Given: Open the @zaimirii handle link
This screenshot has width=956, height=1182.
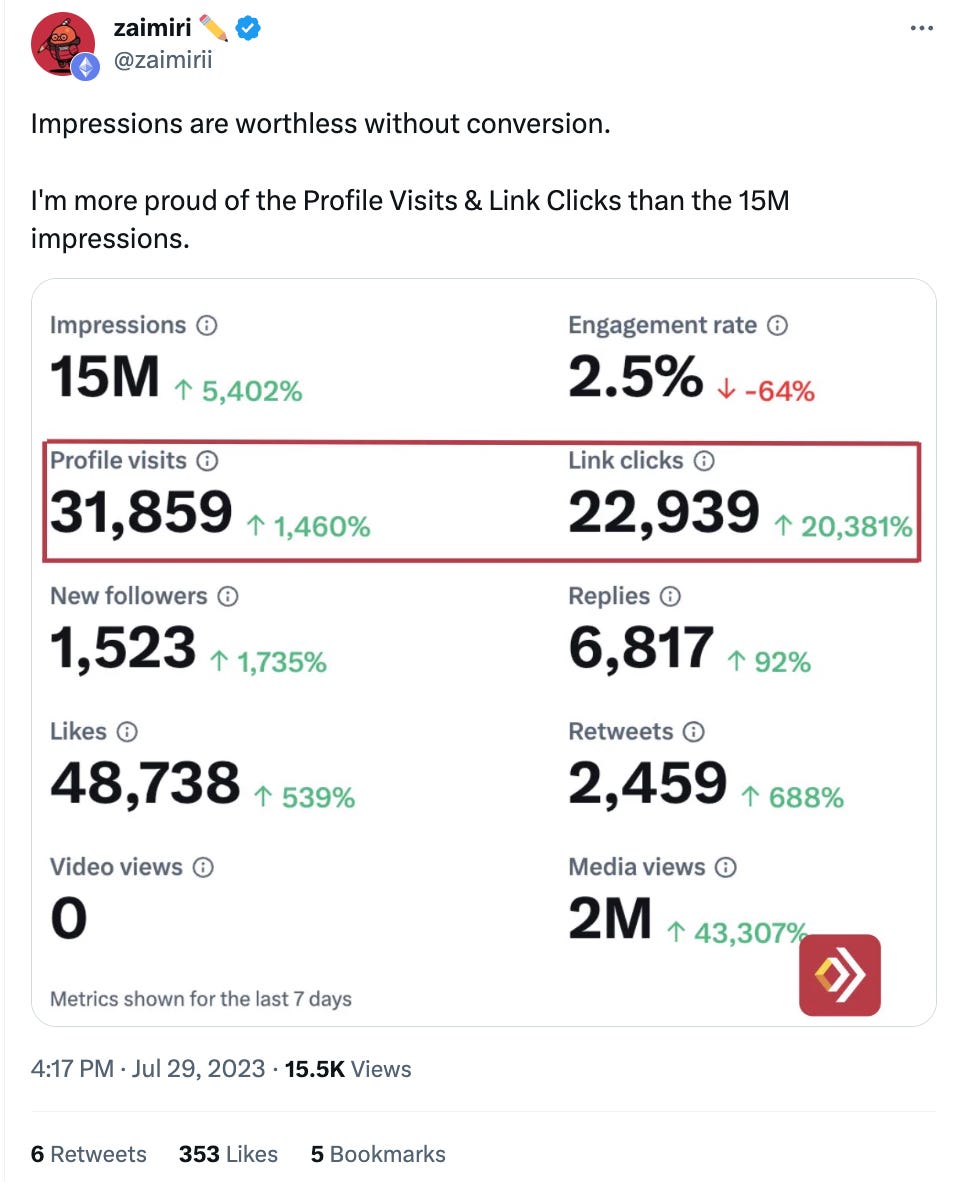Looking at the screenshot, I should point(163,61).
